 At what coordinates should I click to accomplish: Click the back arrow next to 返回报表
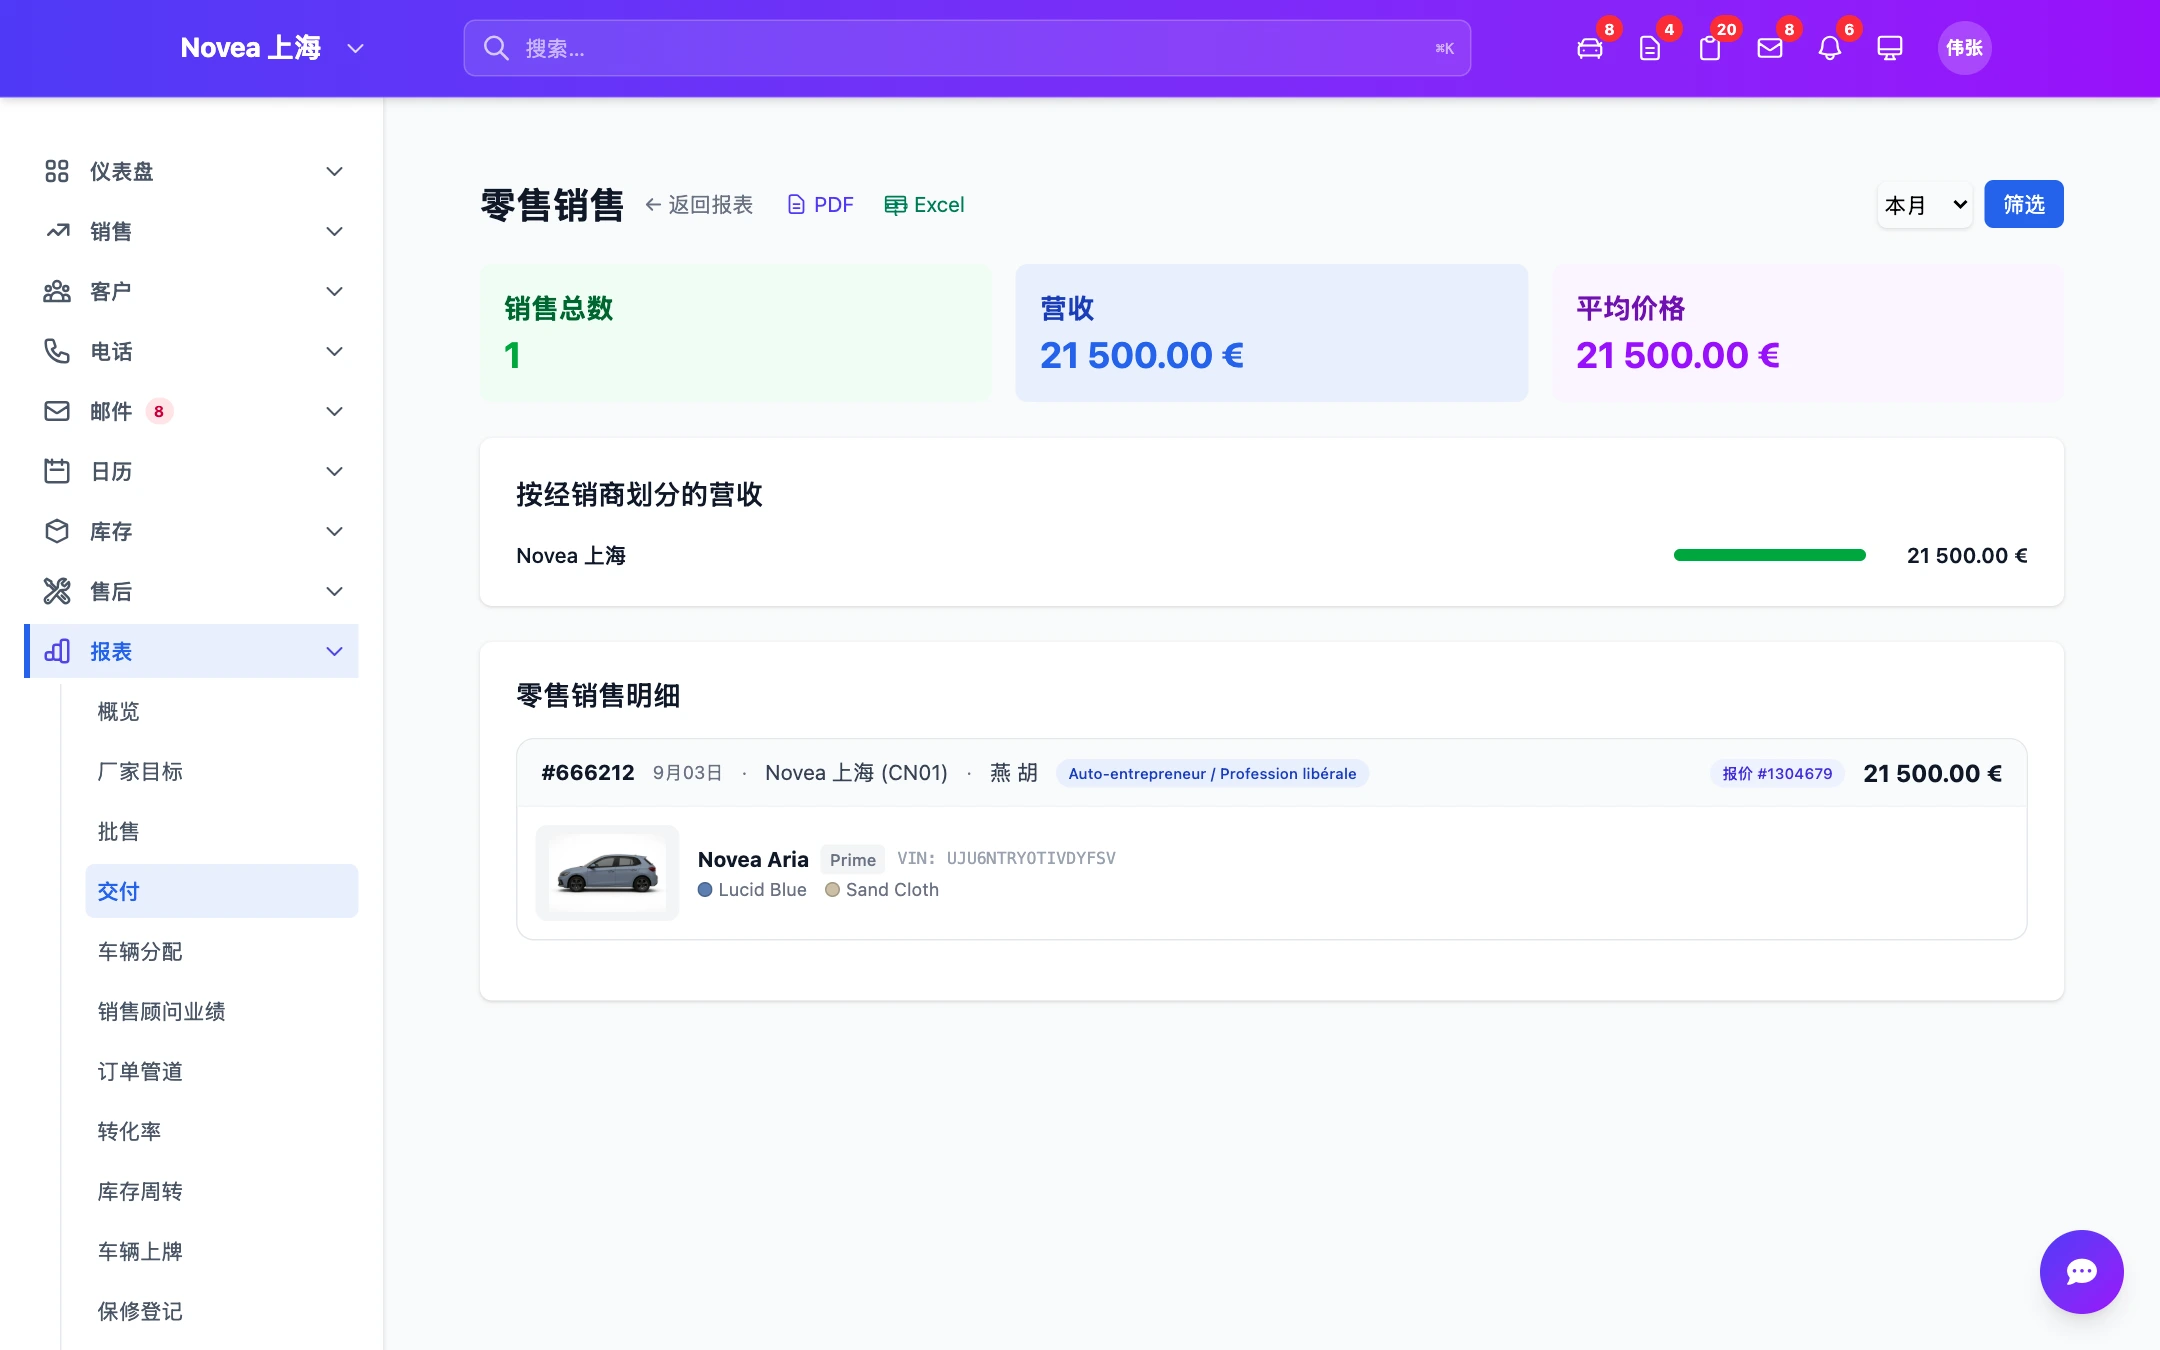[x=653, y=205]
